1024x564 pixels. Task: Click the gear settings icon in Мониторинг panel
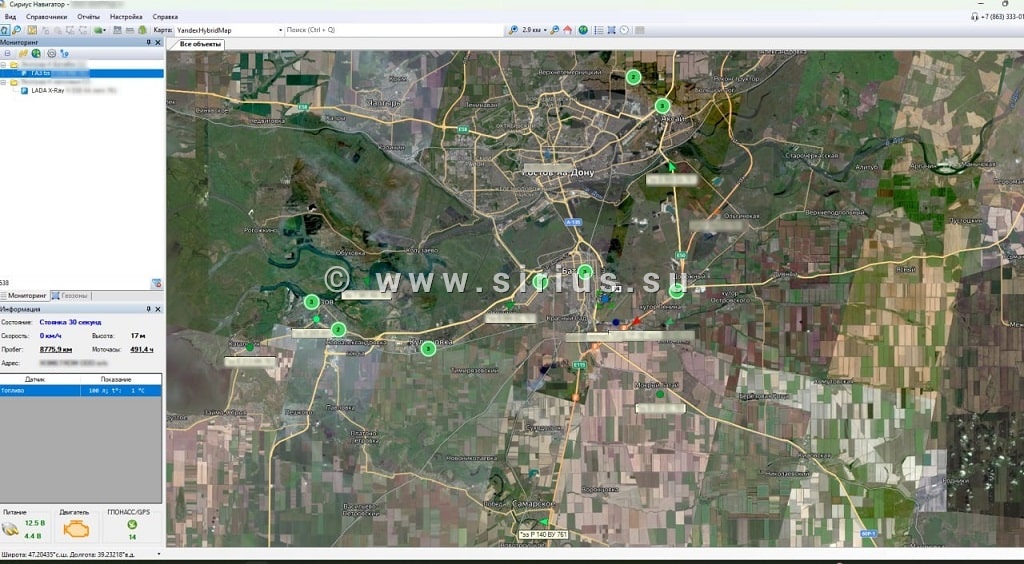pyautogui.click(x=51, y=53)
